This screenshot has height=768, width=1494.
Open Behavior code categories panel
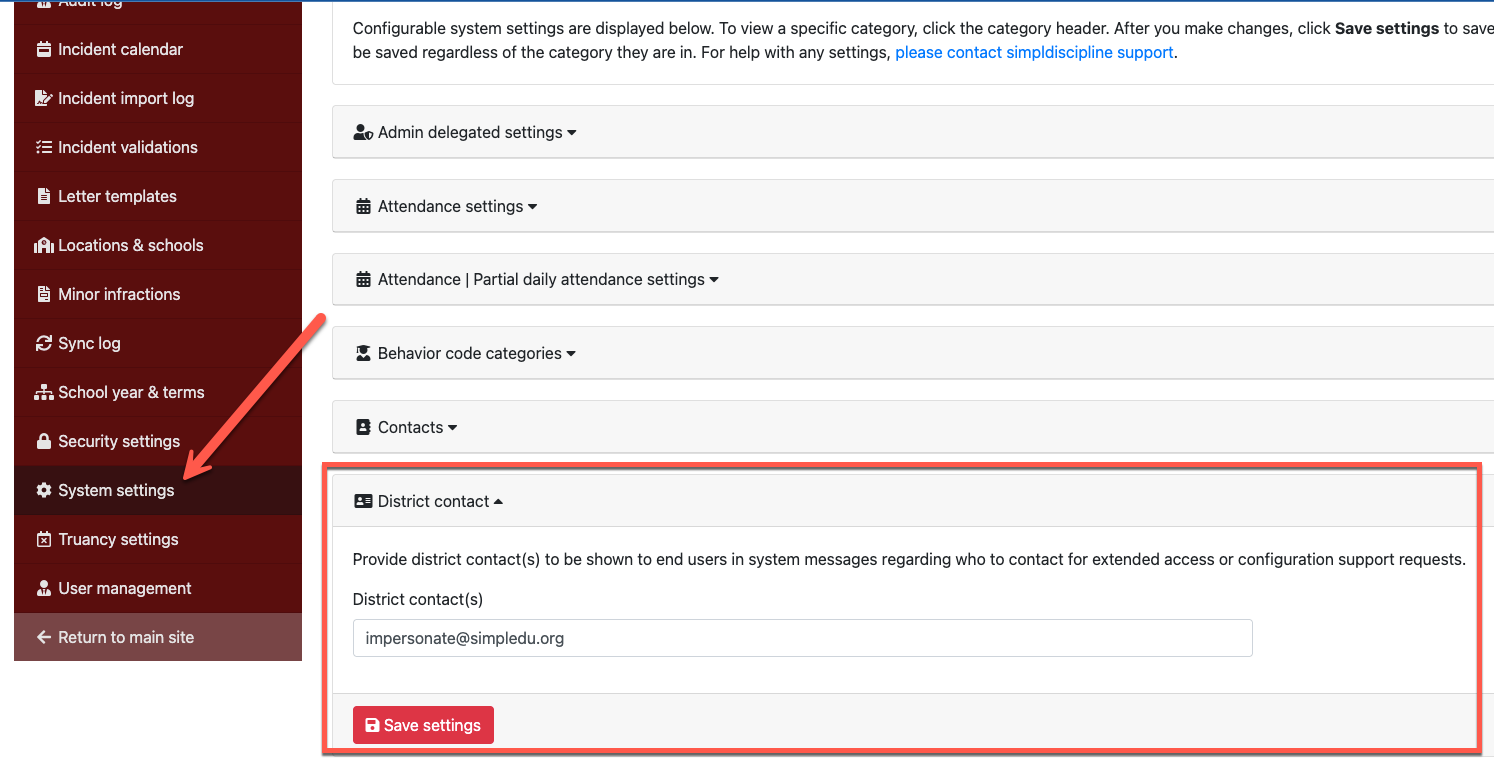[x=466, y=353]
